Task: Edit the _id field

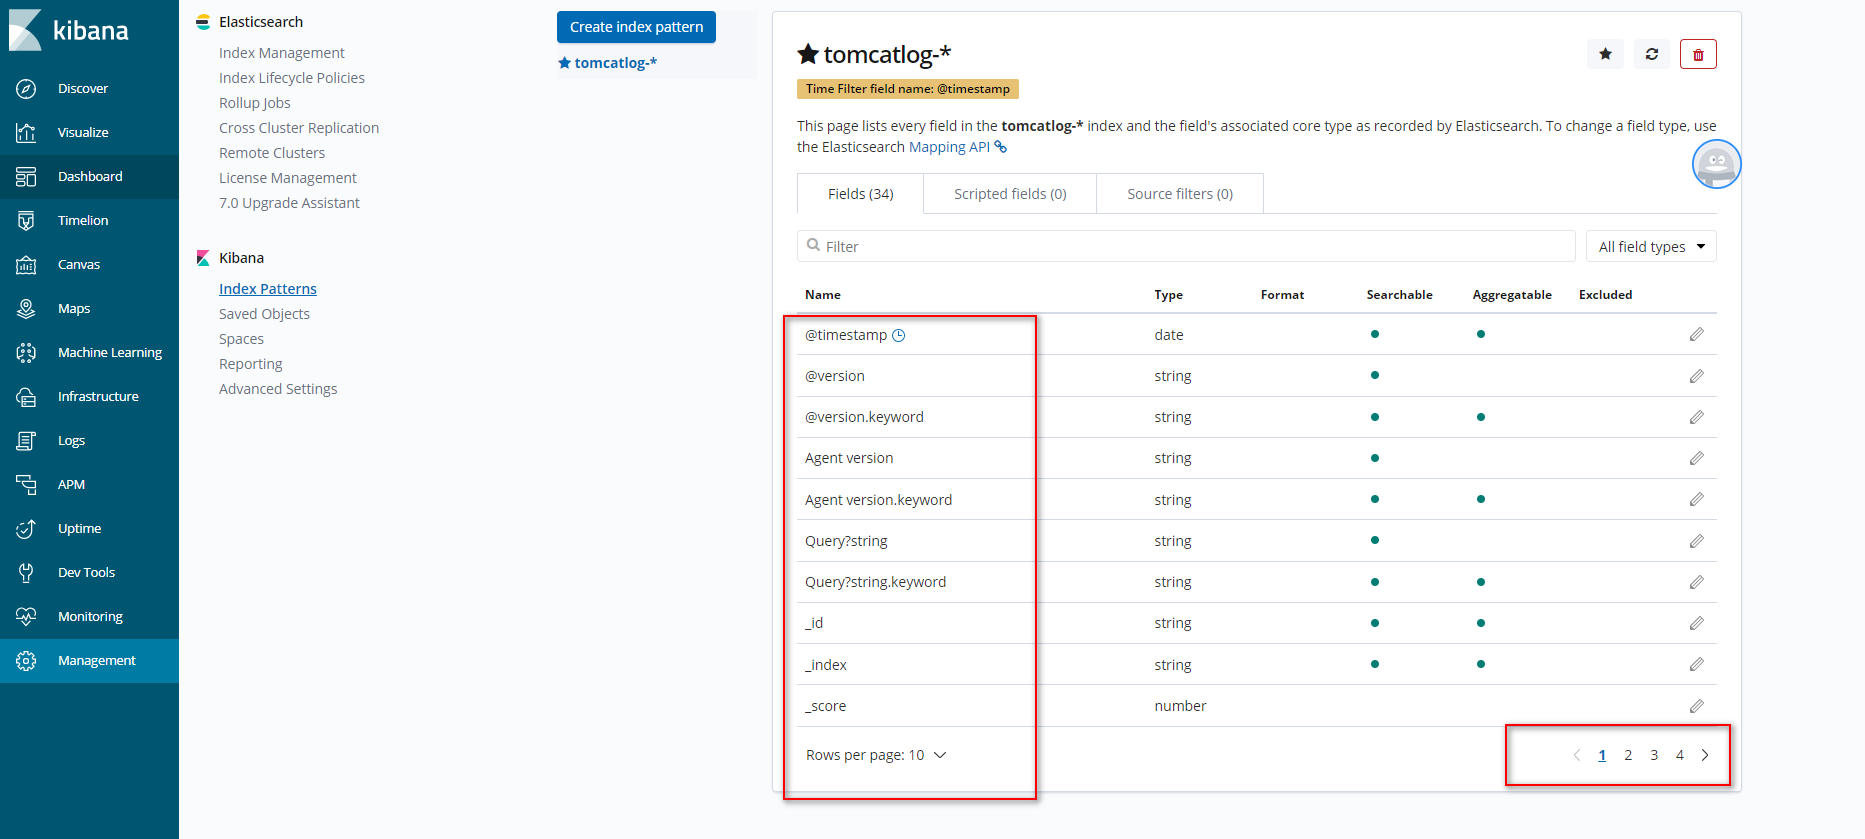Action: coord(1697,623)
